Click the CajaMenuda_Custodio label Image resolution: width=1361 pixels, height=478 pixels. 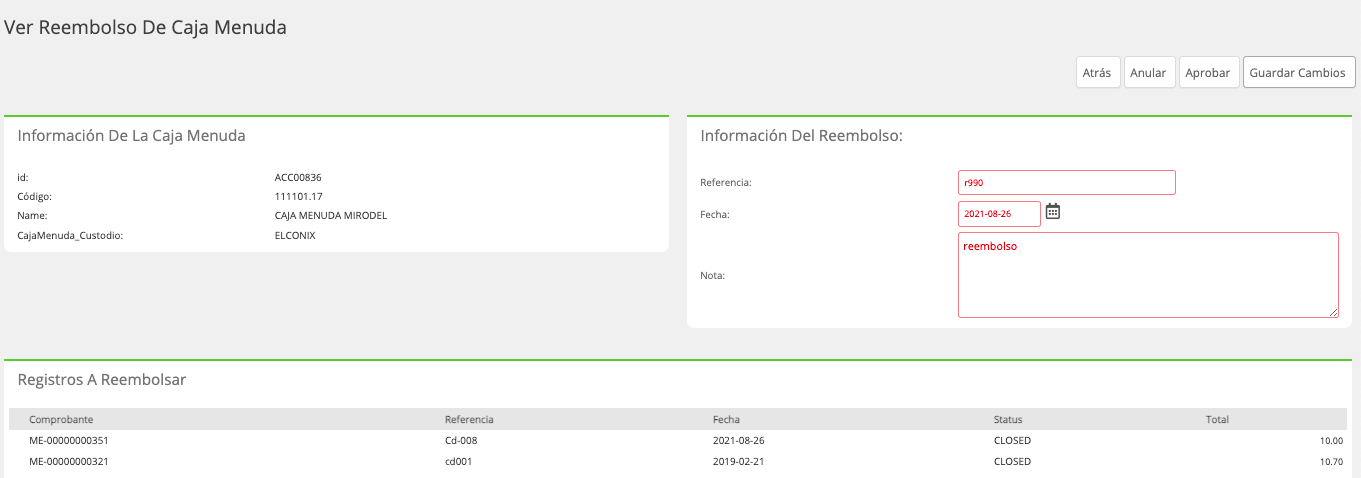click(70, 235)
